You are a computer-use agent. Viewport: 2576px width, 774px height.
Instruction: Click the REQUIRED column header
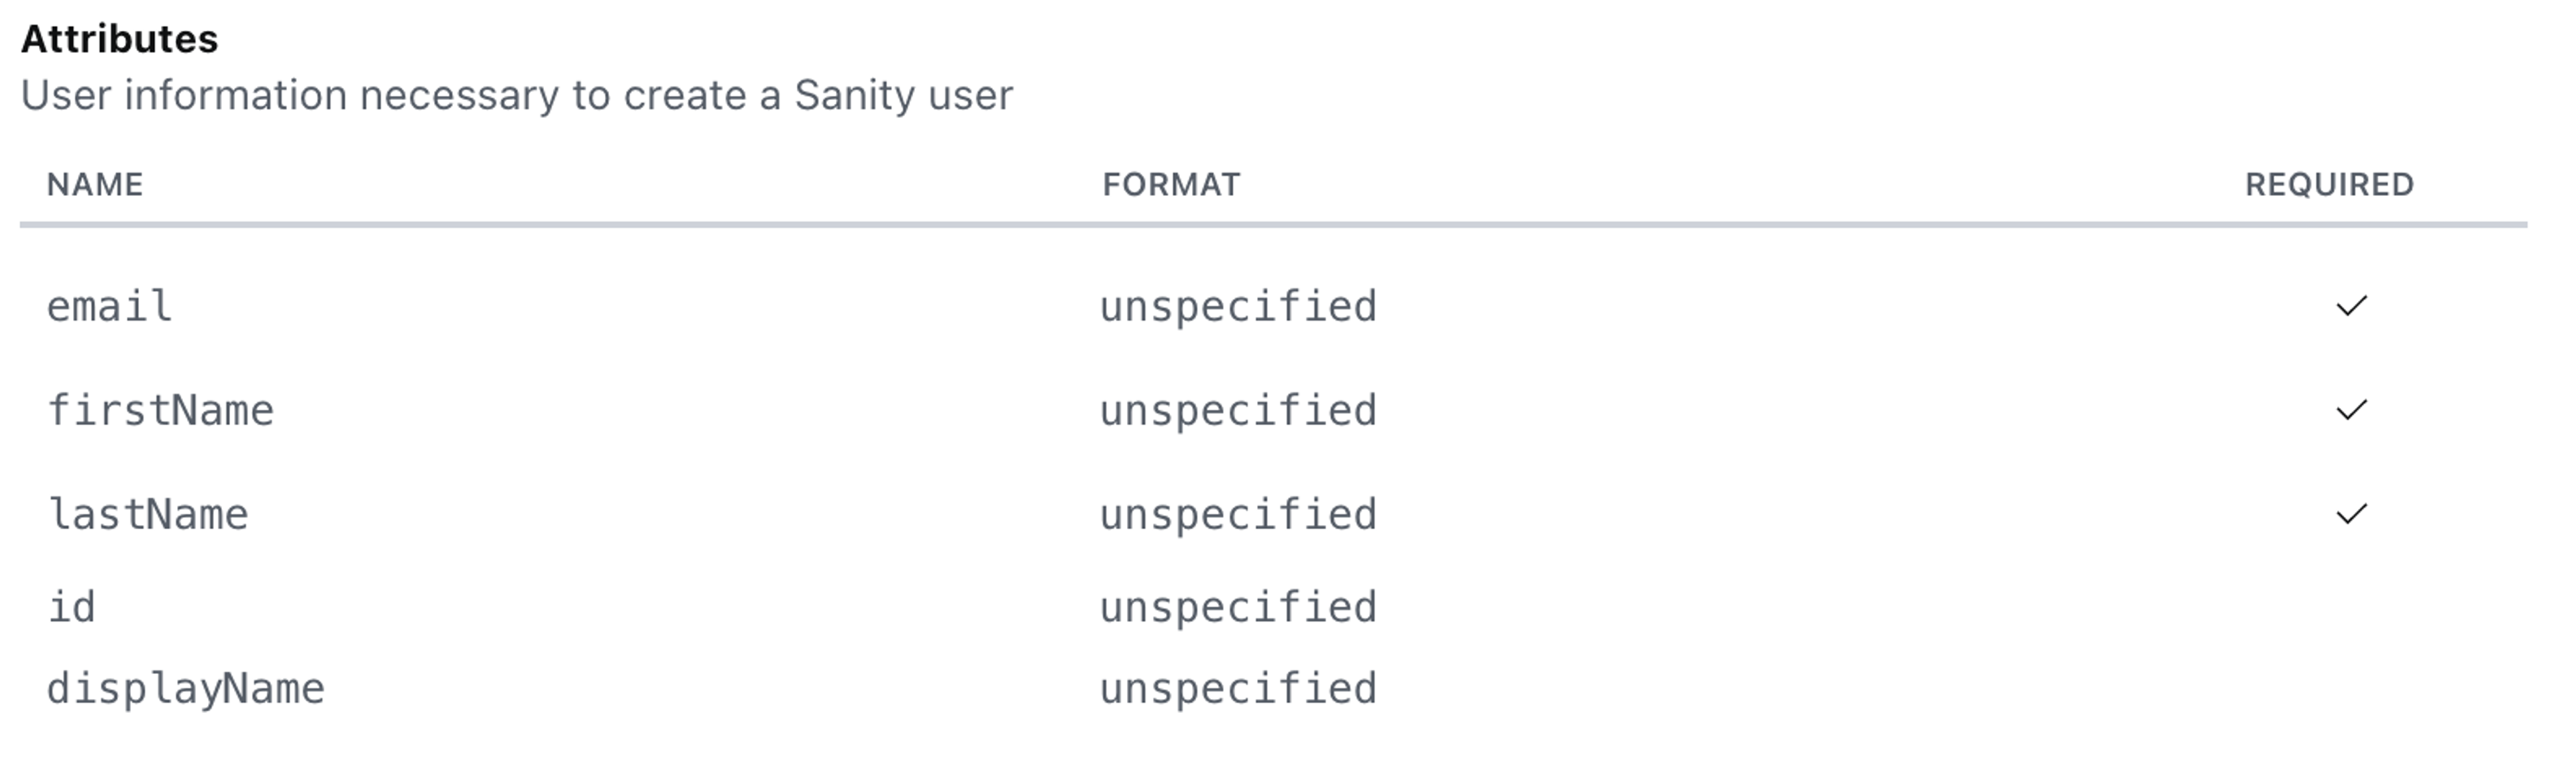pyautogui.click(x=2329, y=185)
